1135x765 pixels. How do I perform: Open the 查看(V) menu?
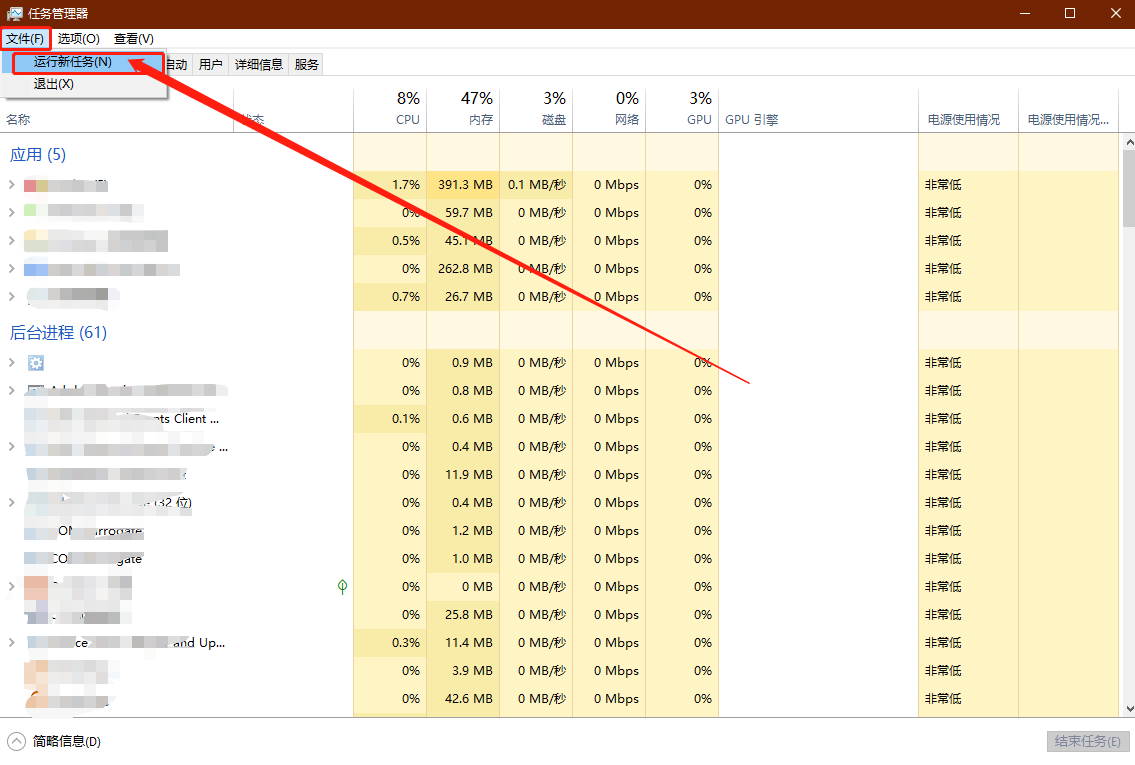[x=134, y=38]
